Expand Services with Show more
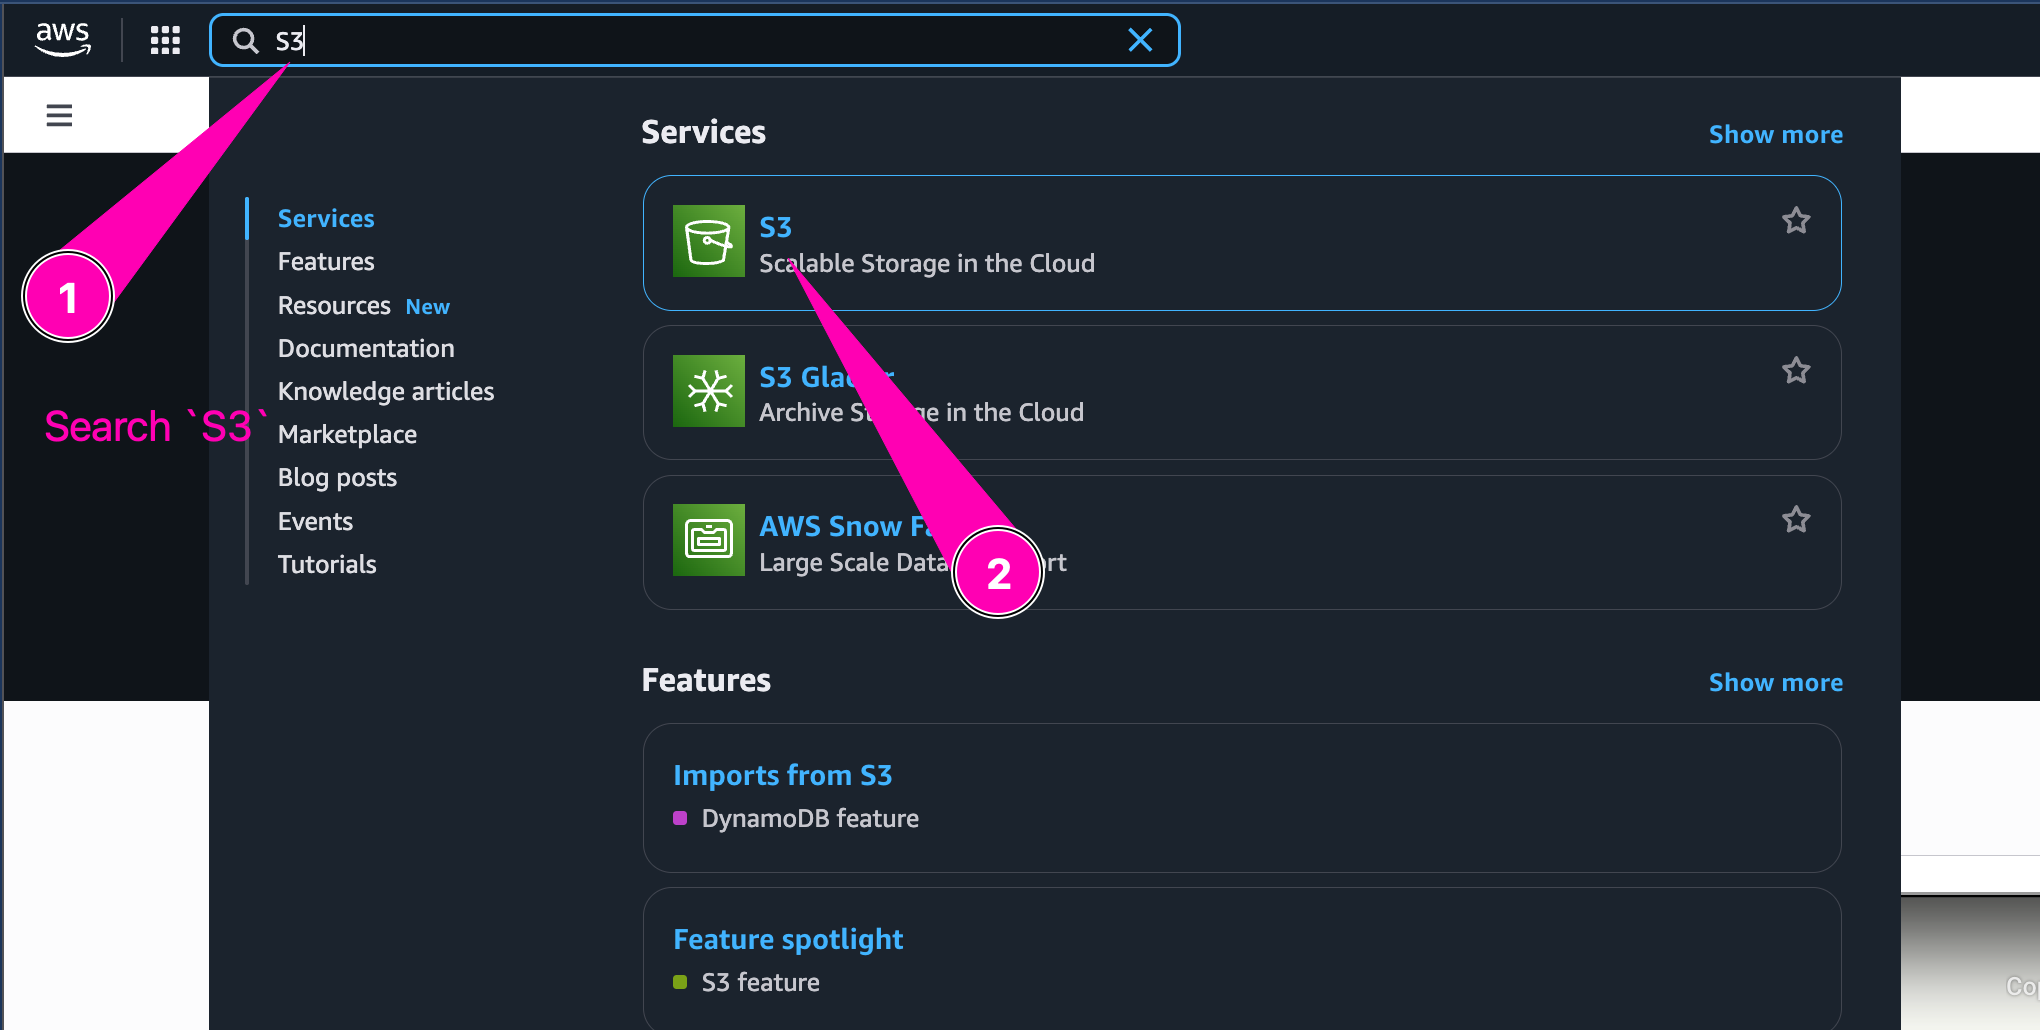This screenshot has height=1030, width=2040. click(x=1775, y=134)
